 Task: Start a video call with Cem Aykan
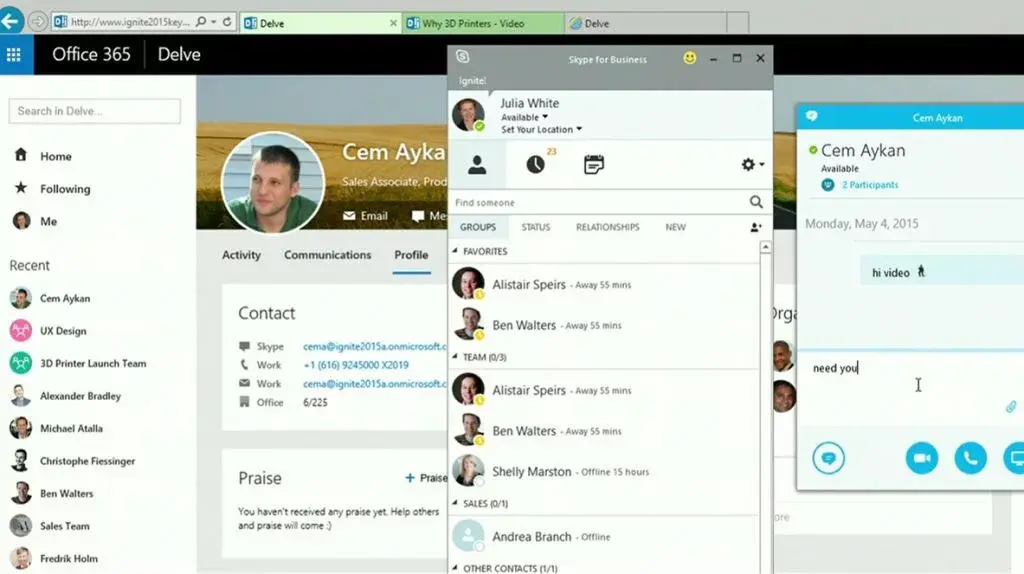(921, 458)
